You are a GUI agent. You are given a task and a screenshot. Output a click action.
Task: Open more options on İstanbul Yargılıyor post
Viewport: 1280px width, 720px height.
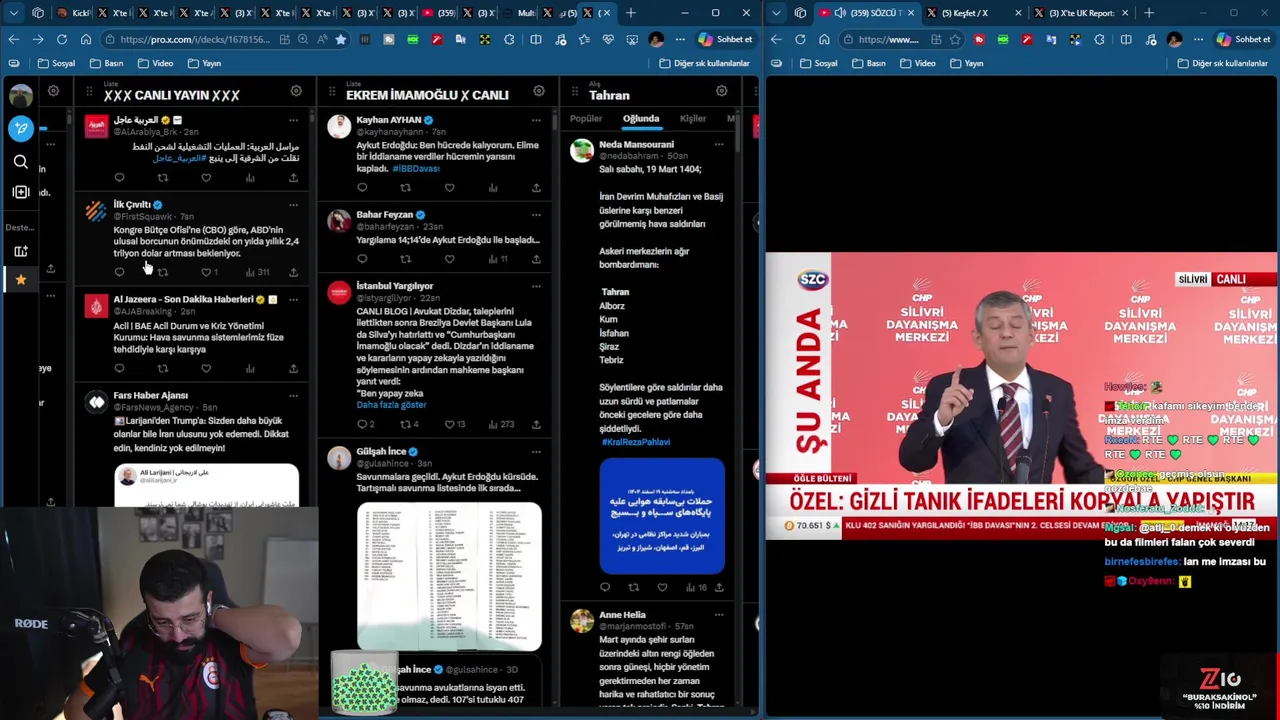coord(536,286)
